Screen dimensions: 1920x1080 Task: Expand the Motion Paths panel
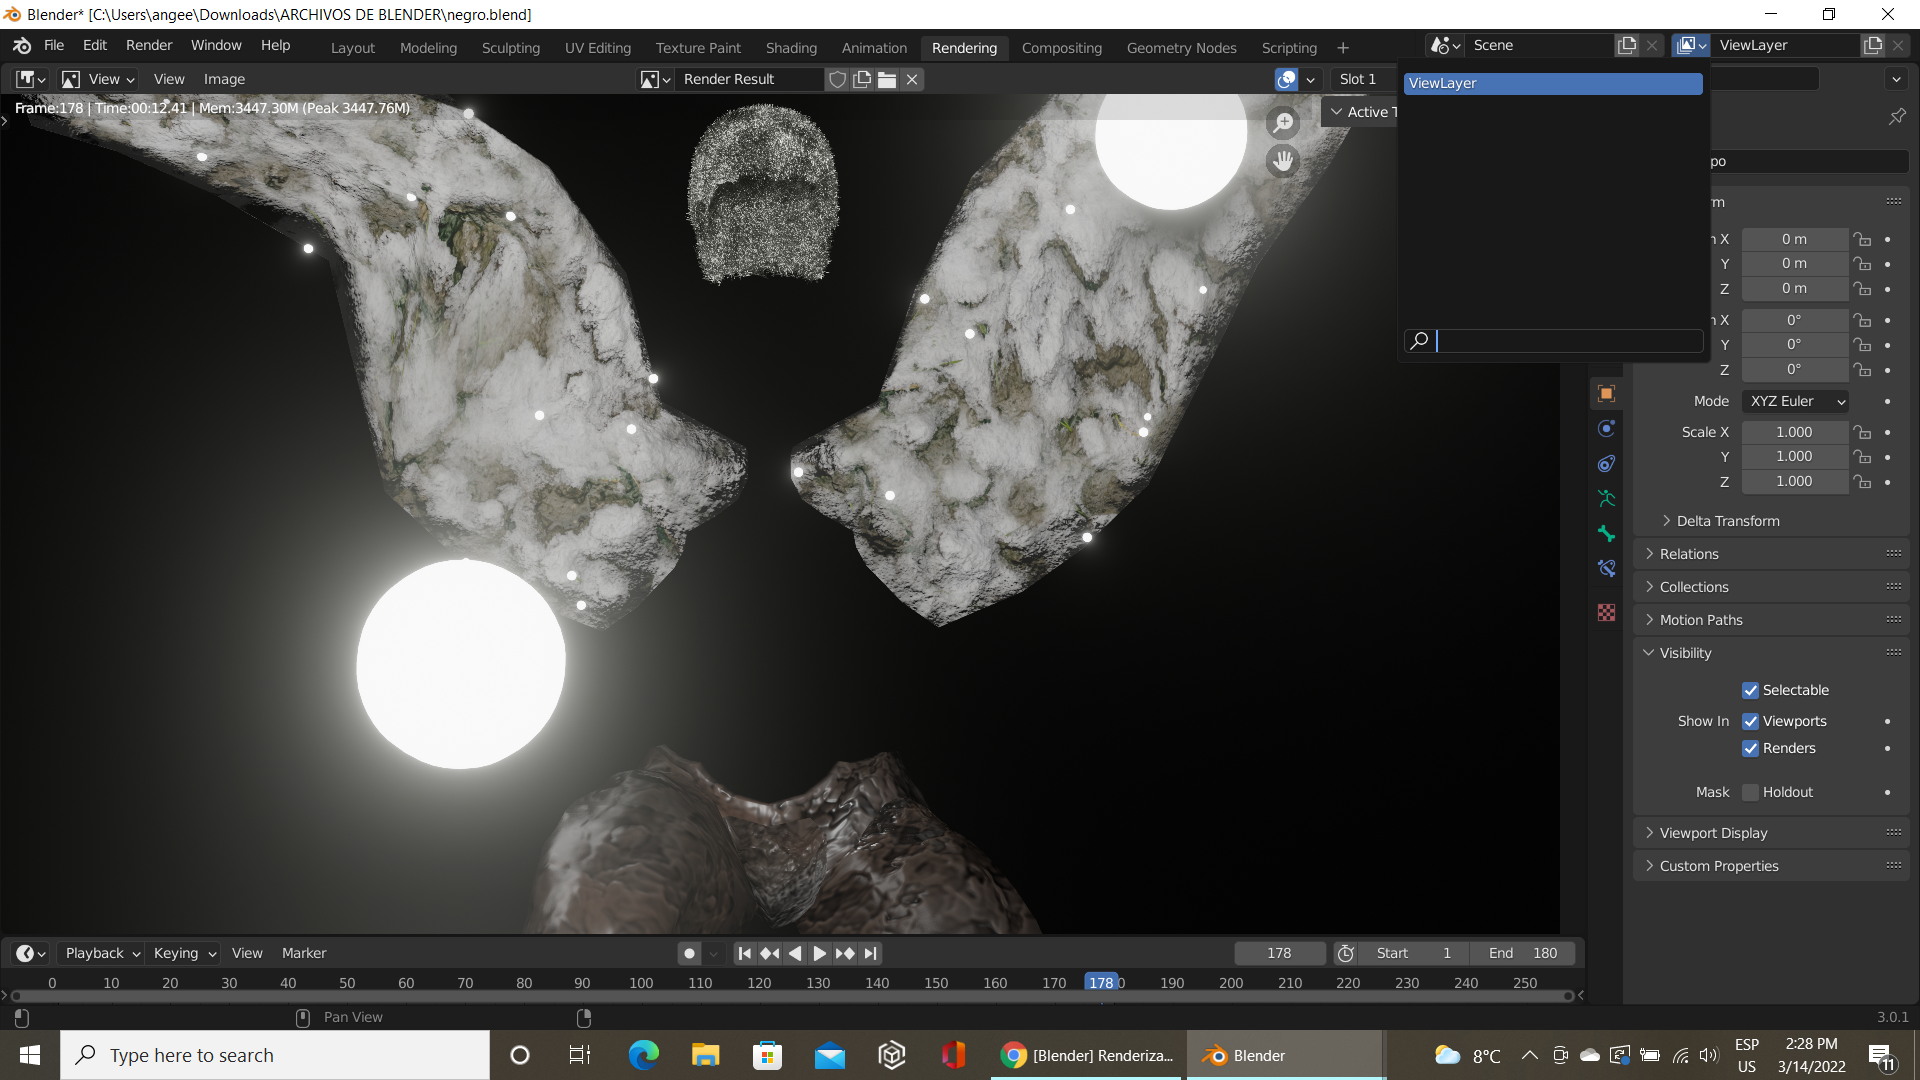[x=1700, y=620]
